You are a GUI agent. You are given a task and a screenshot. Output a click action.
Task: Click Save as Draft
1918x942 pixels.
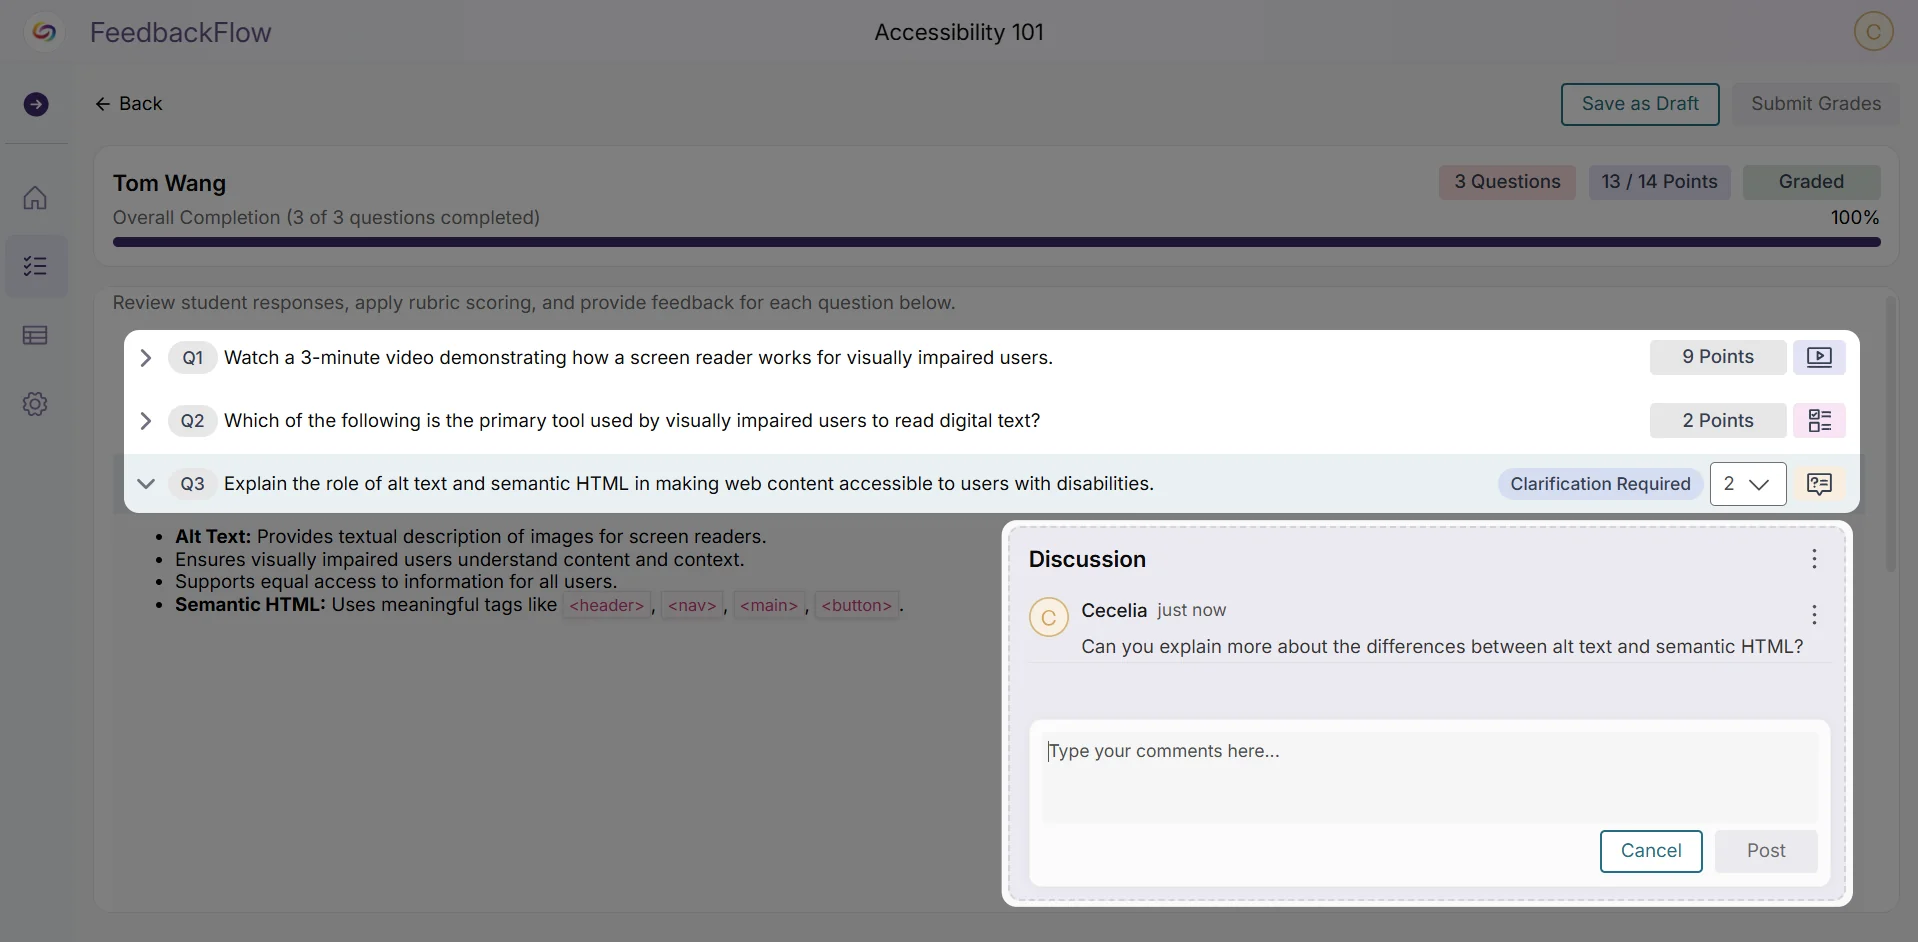(x=1640, y=104)
